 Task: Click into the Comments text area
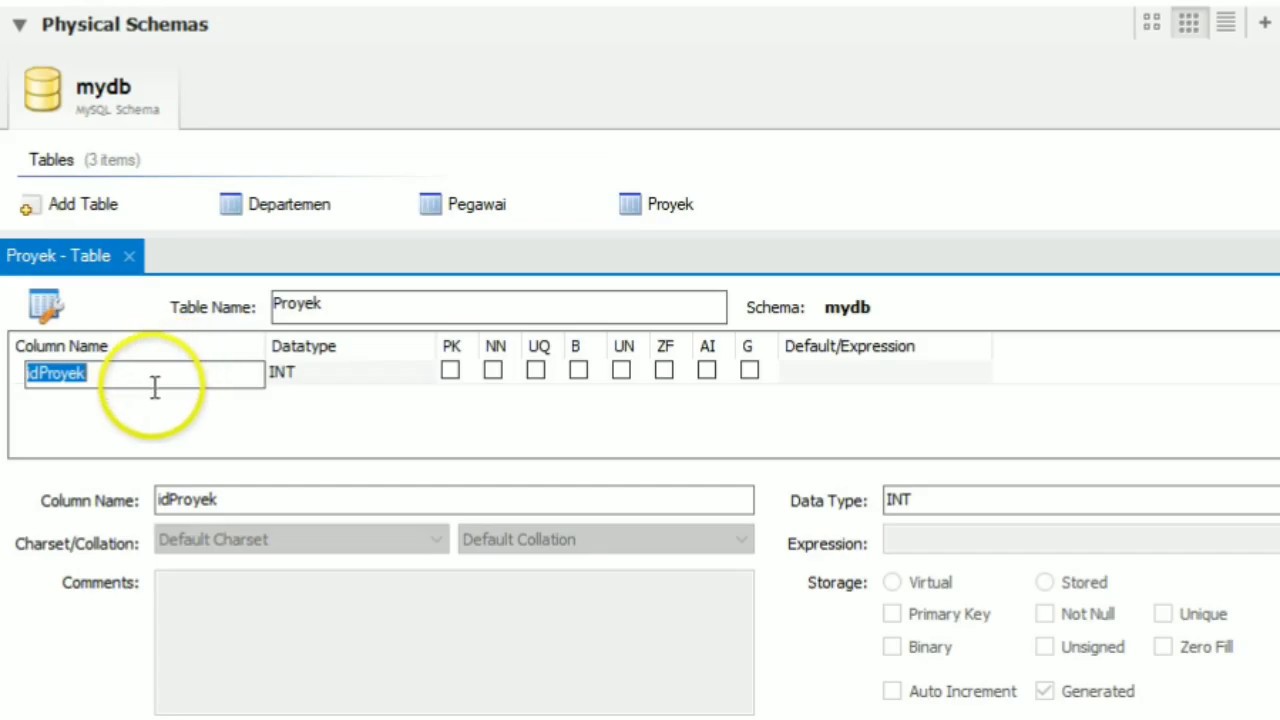point(454,643)
